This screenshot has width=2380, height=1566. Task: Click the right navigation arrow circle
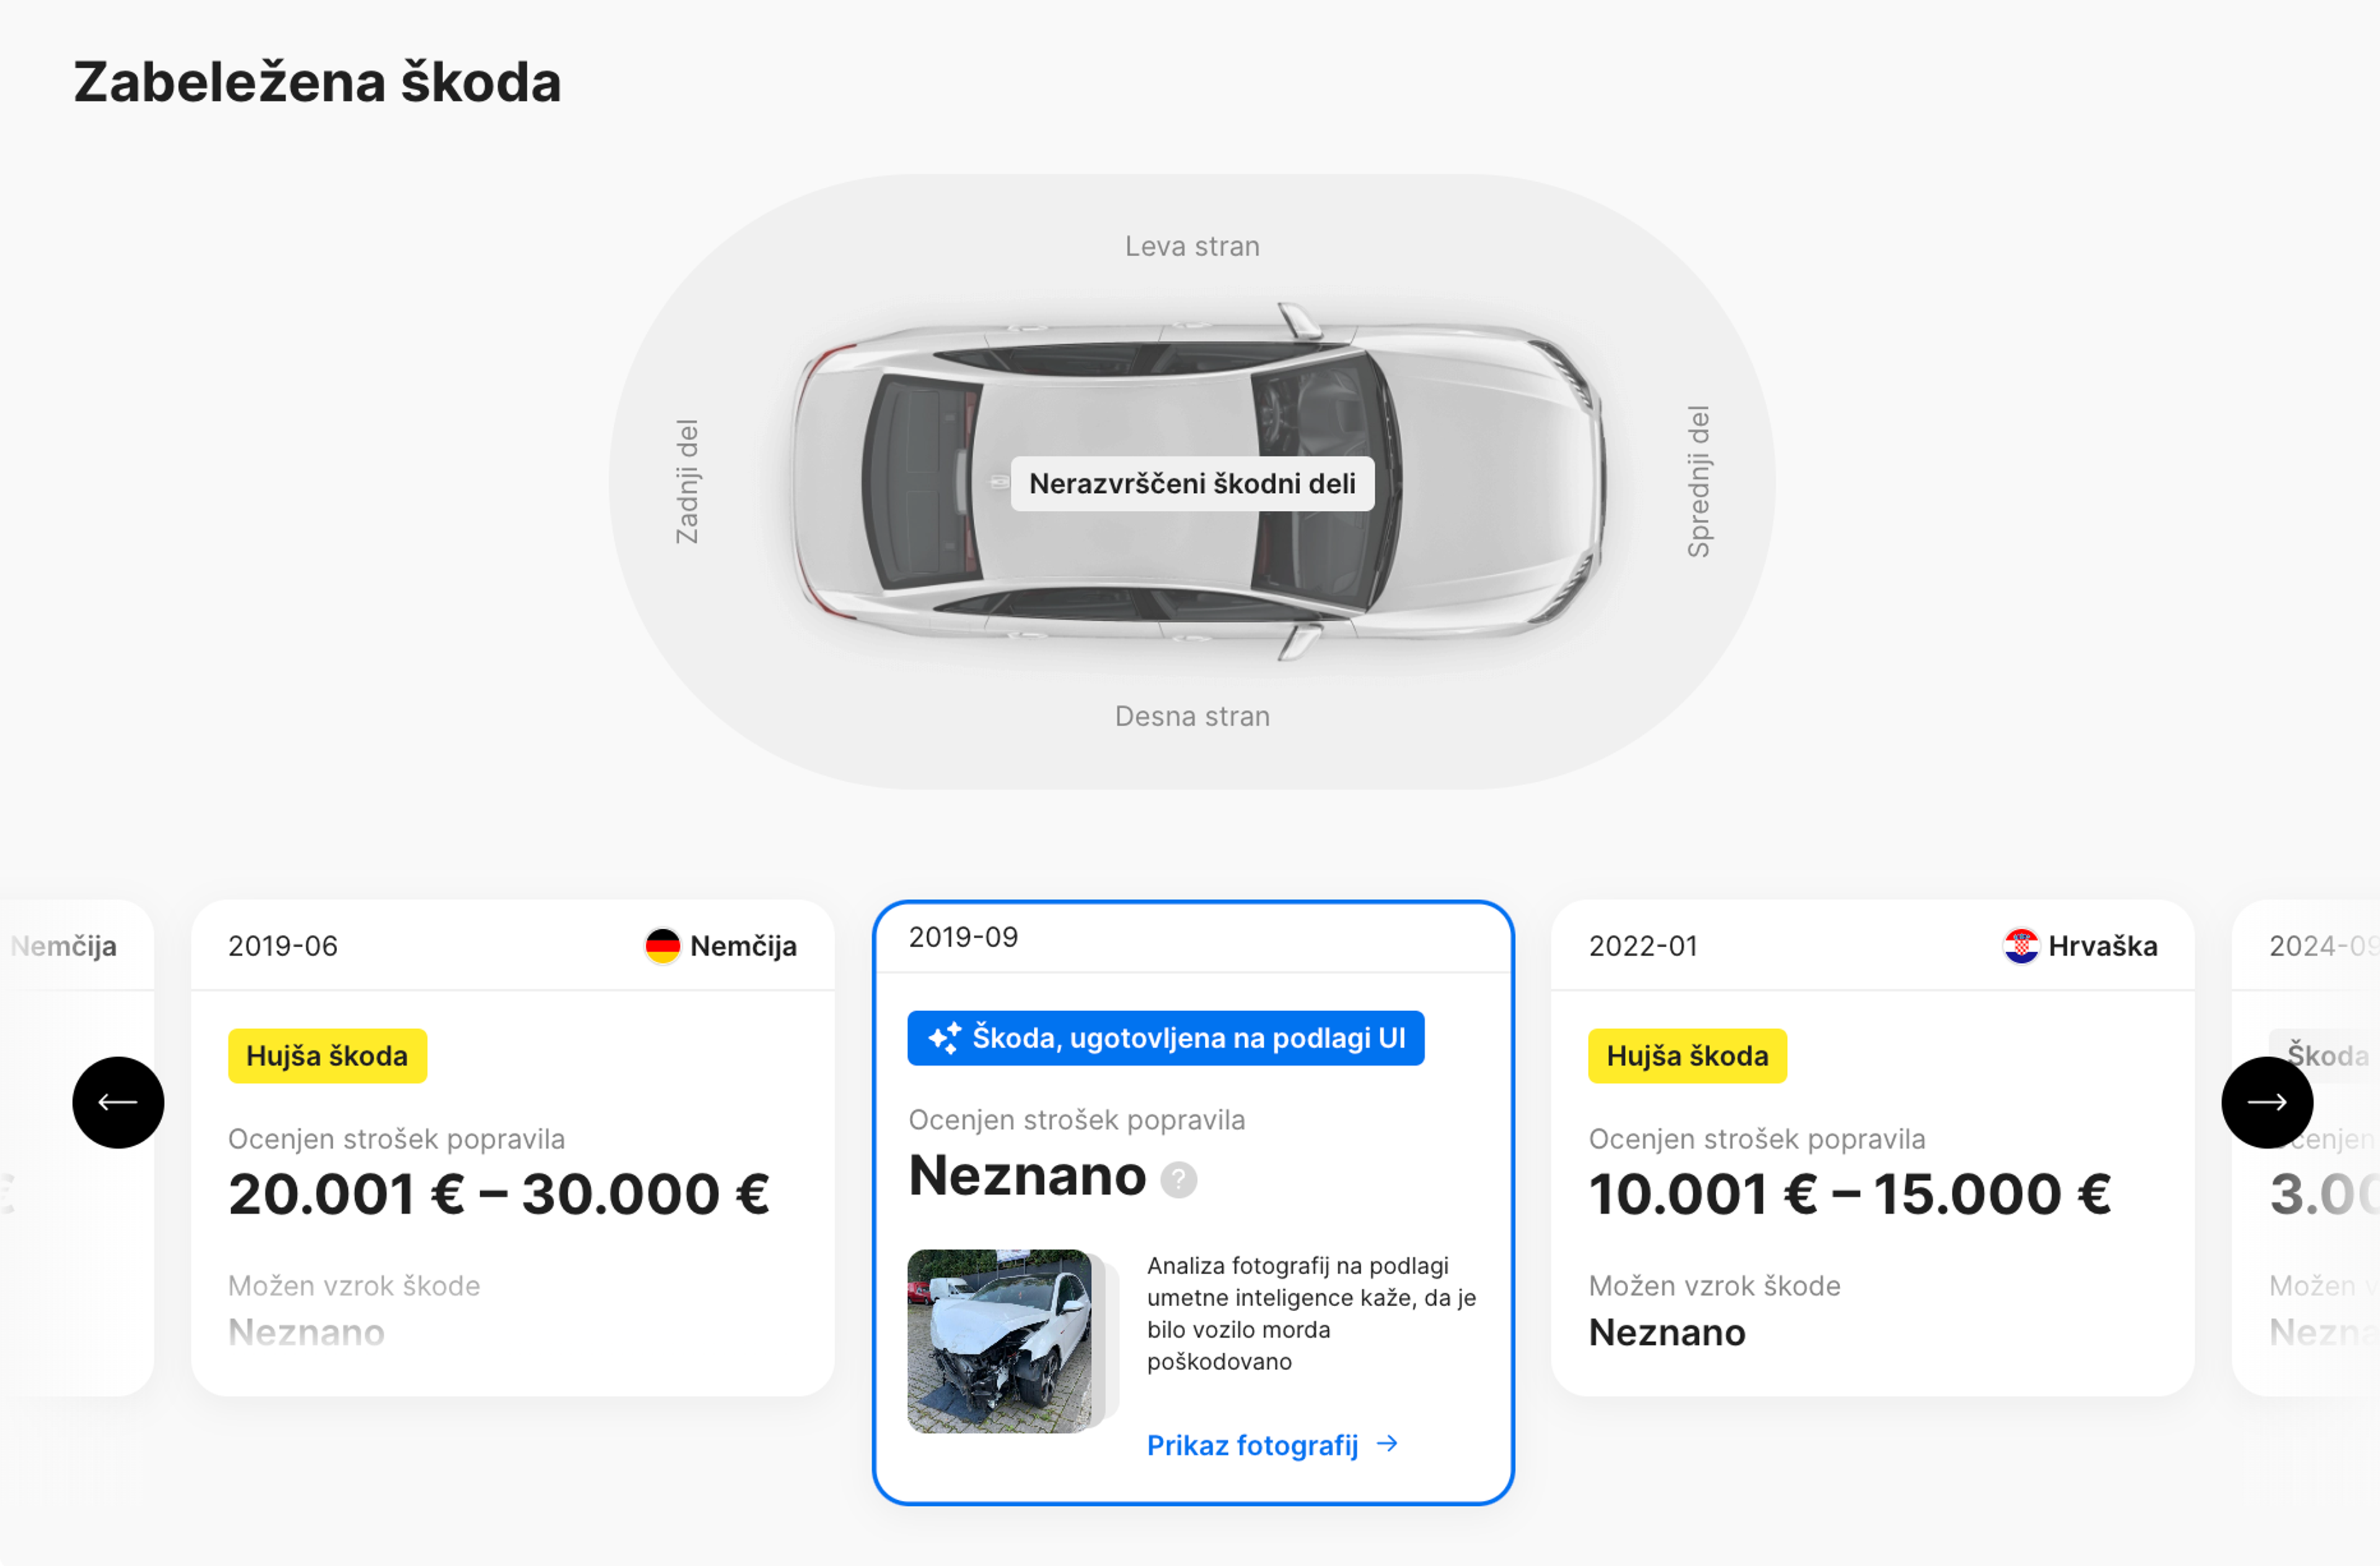(2267, 1102)
